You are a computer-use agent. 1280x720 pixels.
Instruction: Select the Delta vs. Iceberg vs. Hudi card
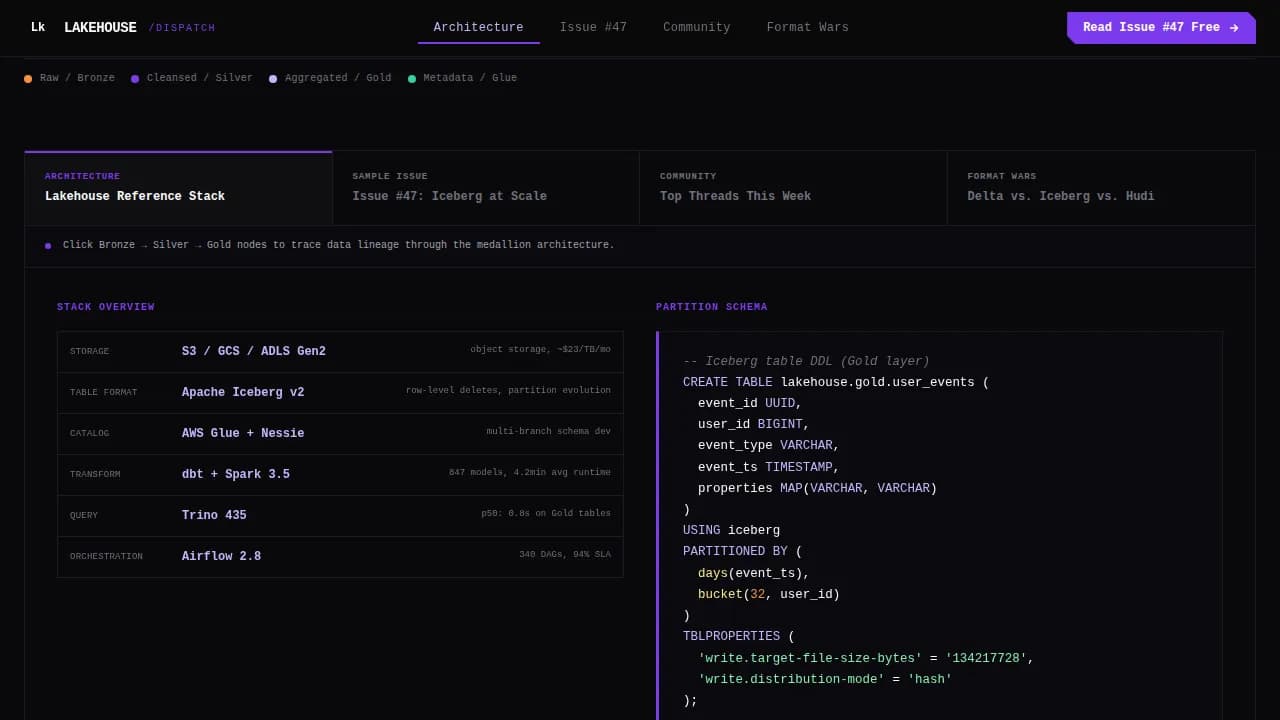click(x=1101, y=188)
